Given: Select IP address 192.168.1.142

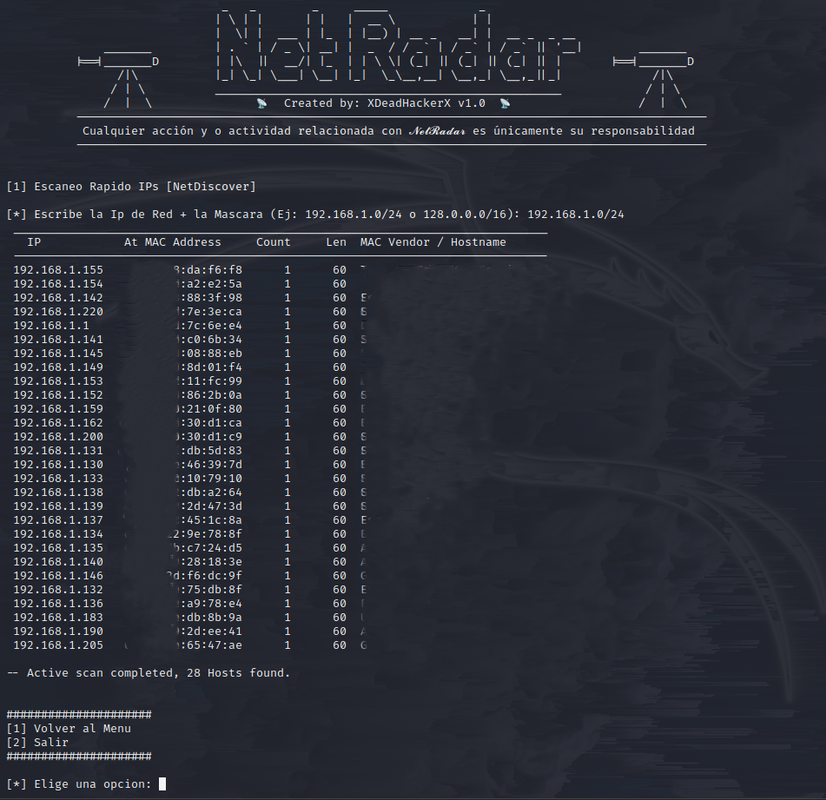Looking at the screenshot, I should point(58,298).
